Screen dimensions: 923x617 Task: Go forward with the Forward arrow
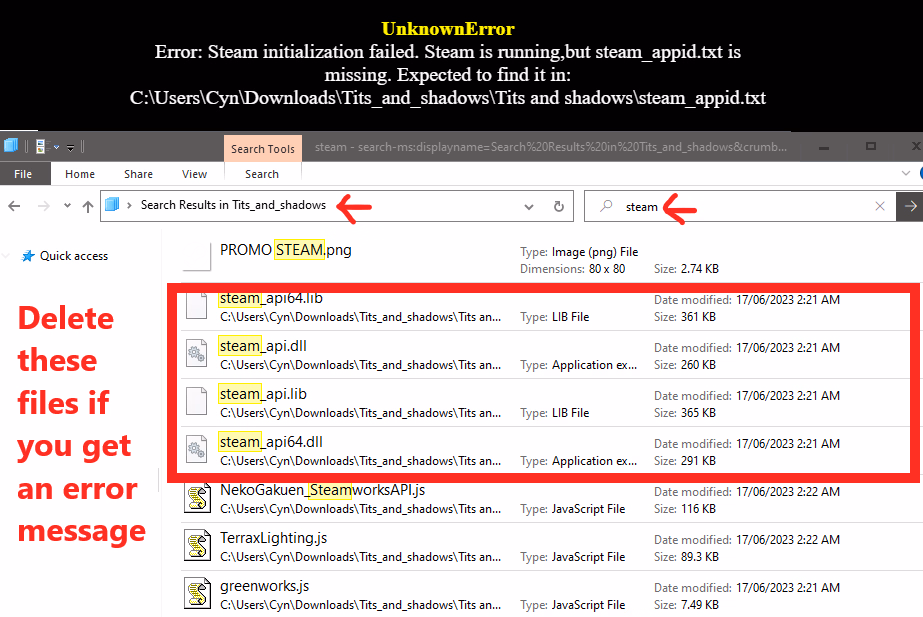click(x=44, y=206)
